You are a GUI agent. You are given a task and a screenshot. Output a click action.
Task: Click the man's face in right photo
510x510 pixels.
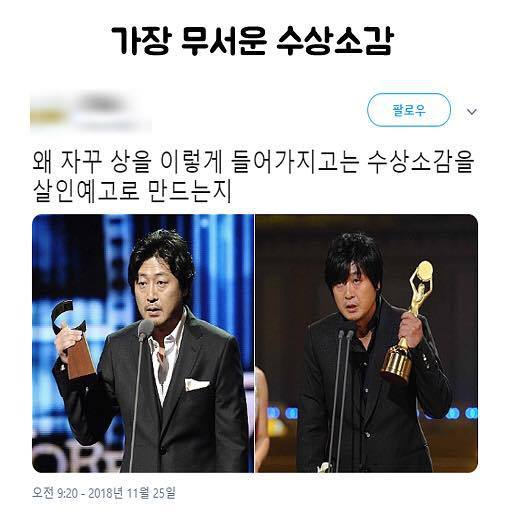(354, 293)
